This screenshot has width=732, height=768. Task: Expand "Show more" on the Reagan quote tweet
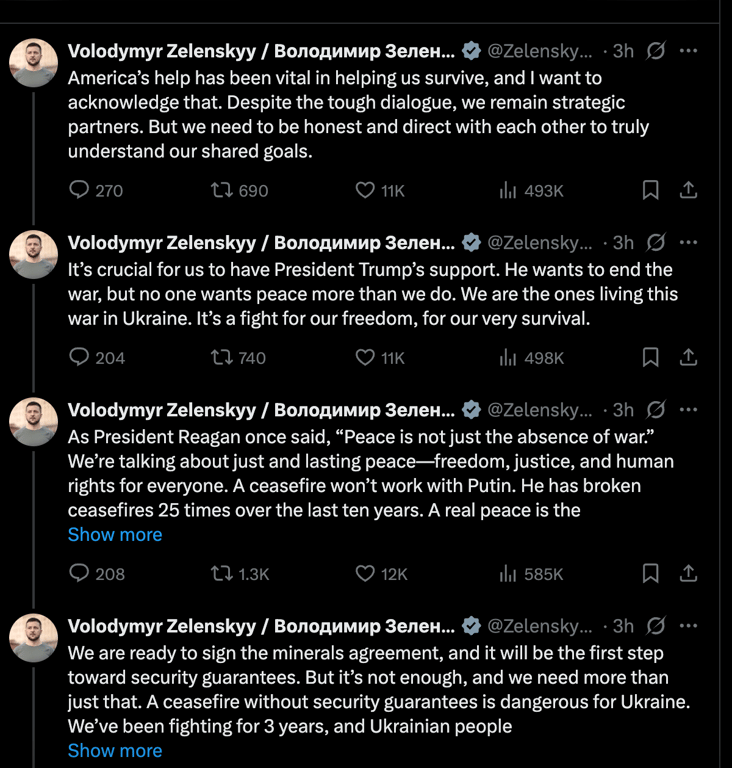[115, 535]
